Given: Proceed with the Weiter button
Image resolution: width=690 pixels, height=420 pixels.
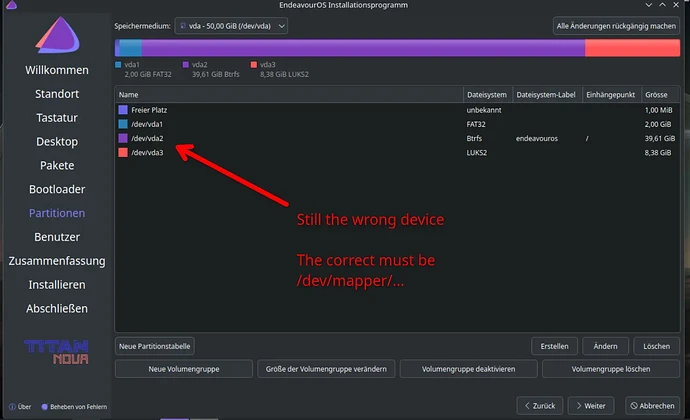Looking at the screenshot, I should coord(591,406).
